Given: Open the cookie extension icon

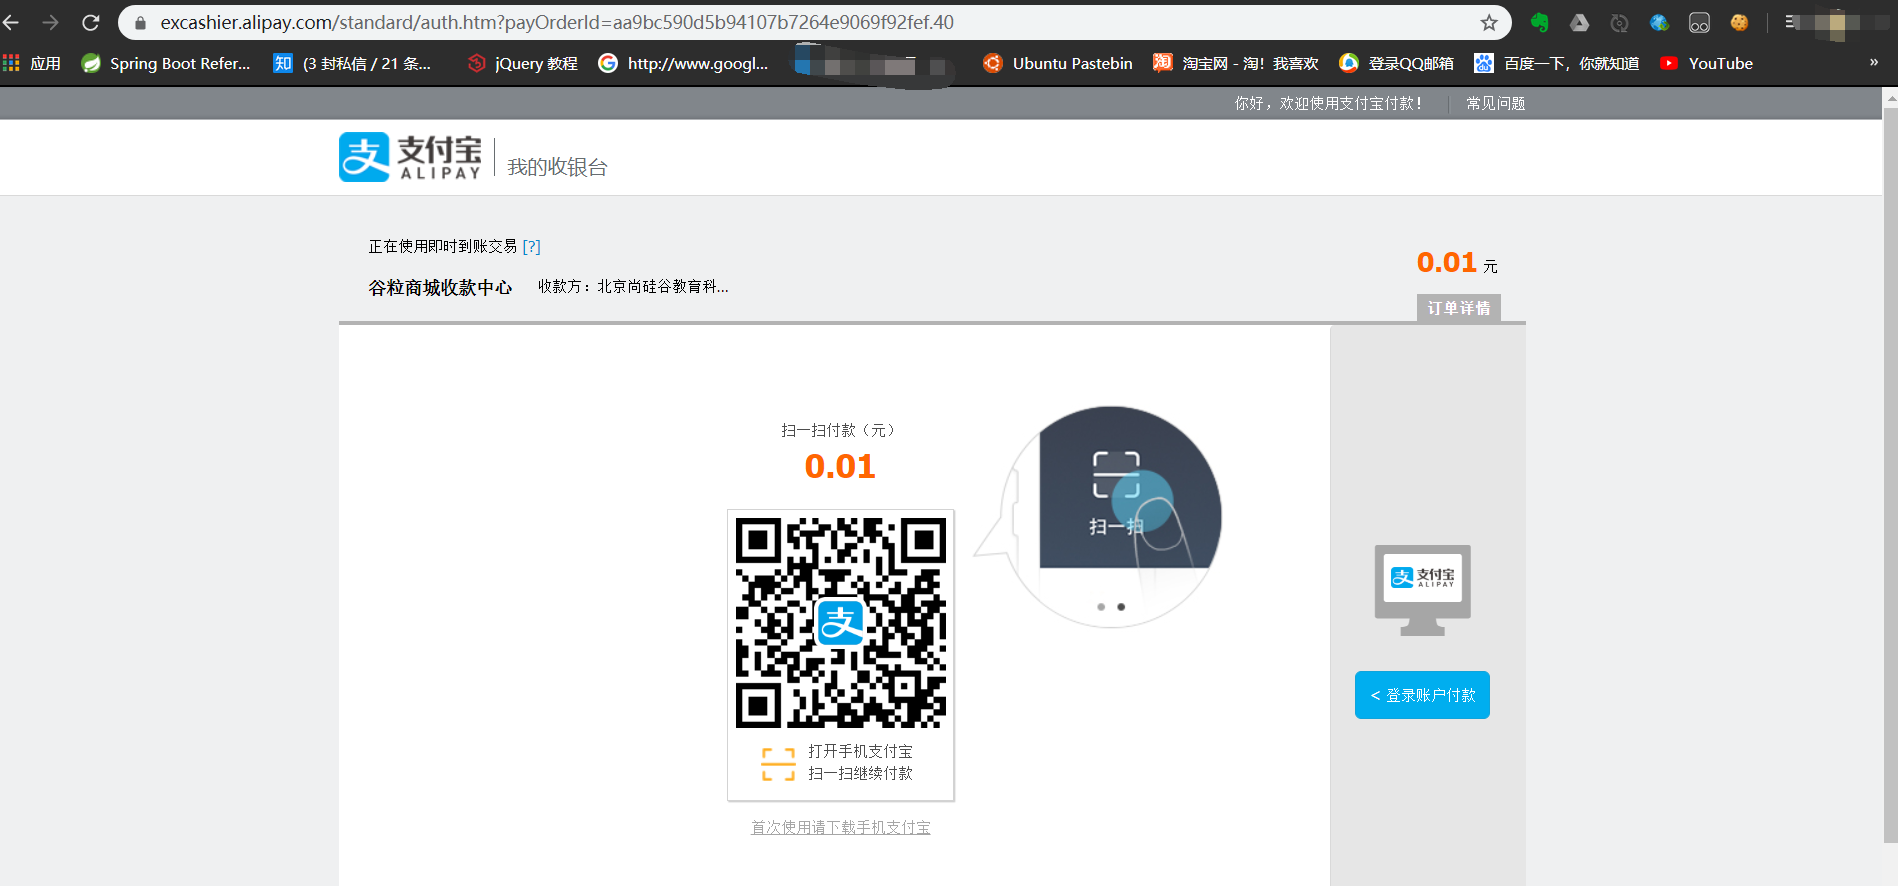Looking at the screenshot, I should pos(1739,22).
